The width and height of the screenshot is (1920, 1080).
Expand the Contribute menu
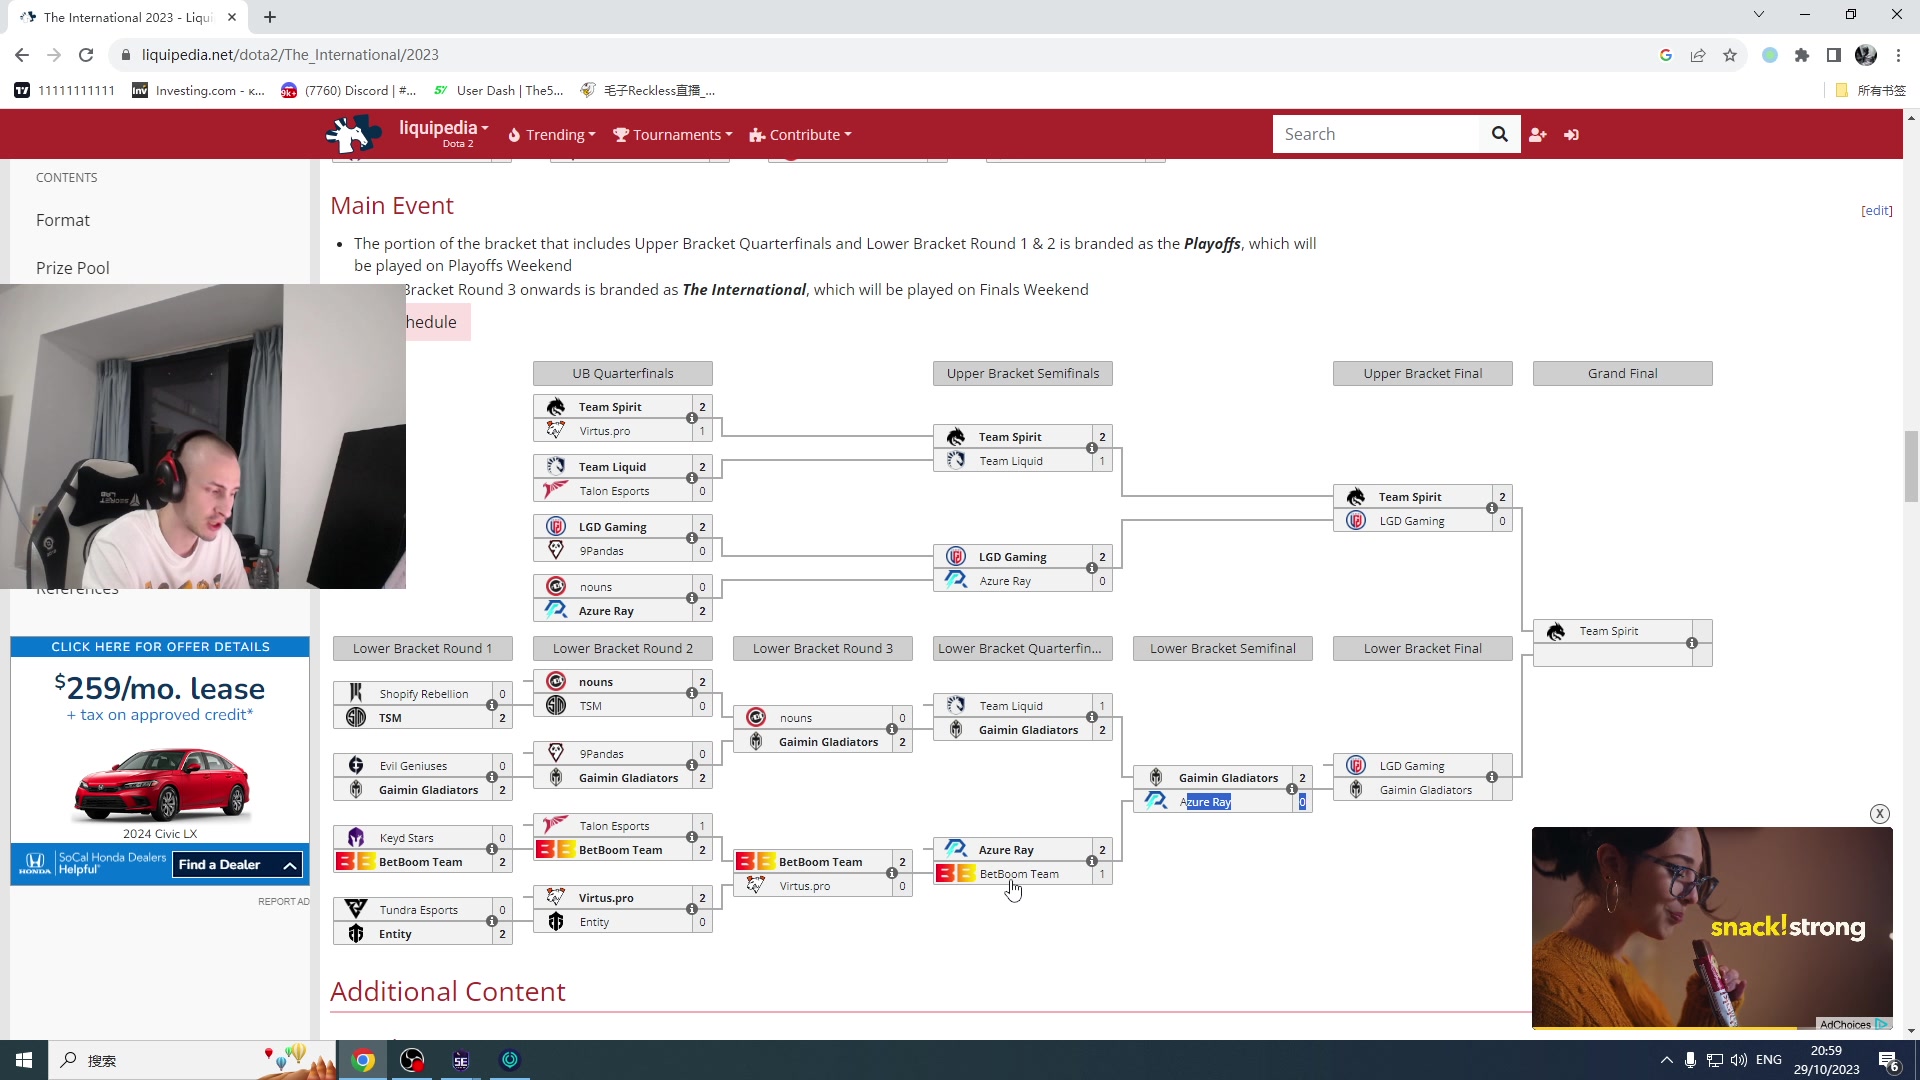(800, 135)
